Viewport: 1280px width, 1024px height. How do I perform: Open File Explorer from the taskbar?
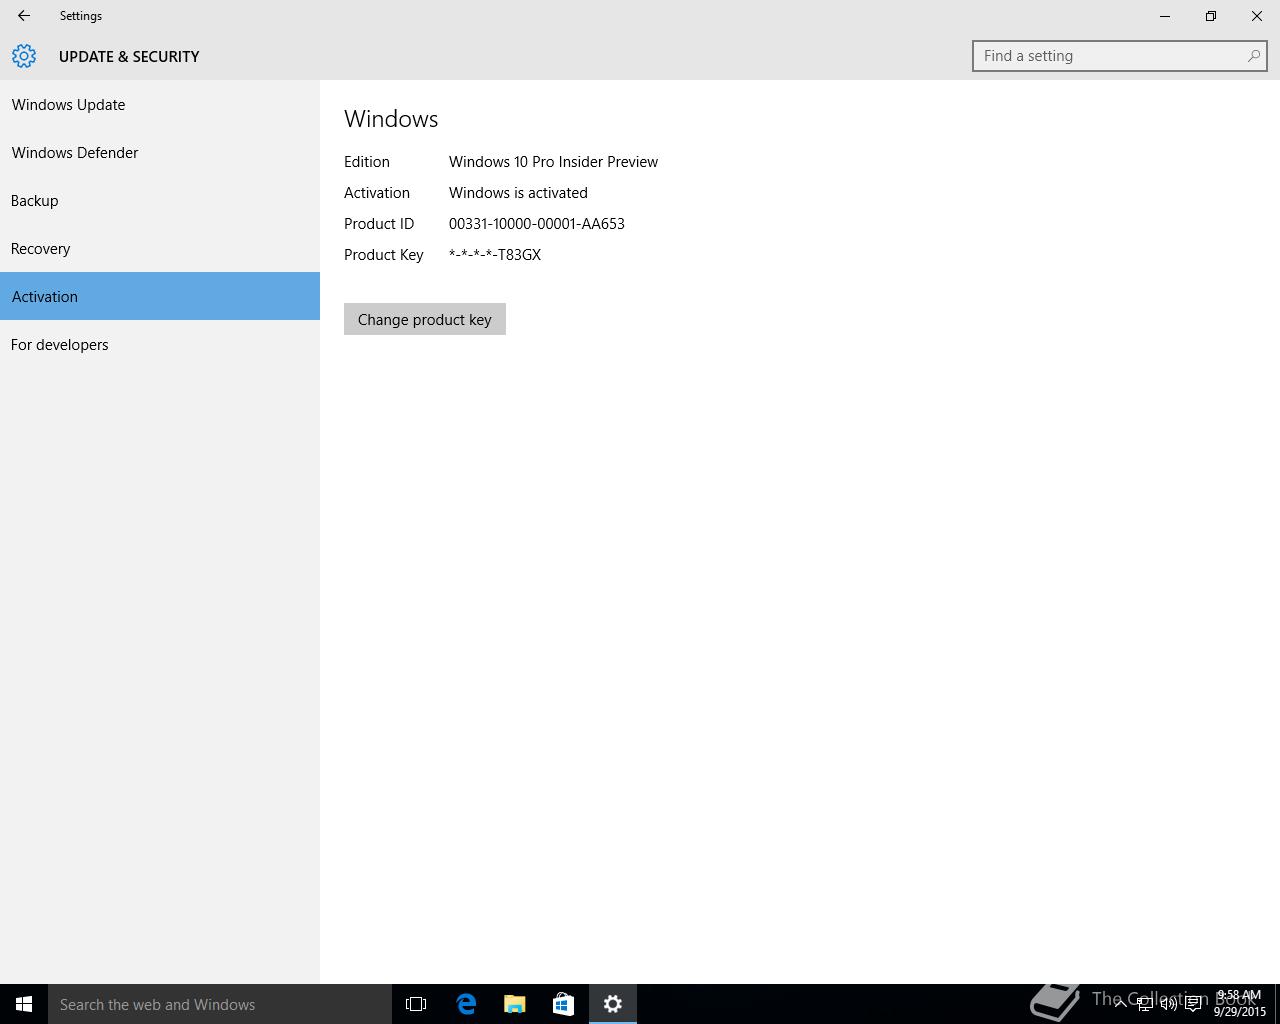click(515, 1004)
